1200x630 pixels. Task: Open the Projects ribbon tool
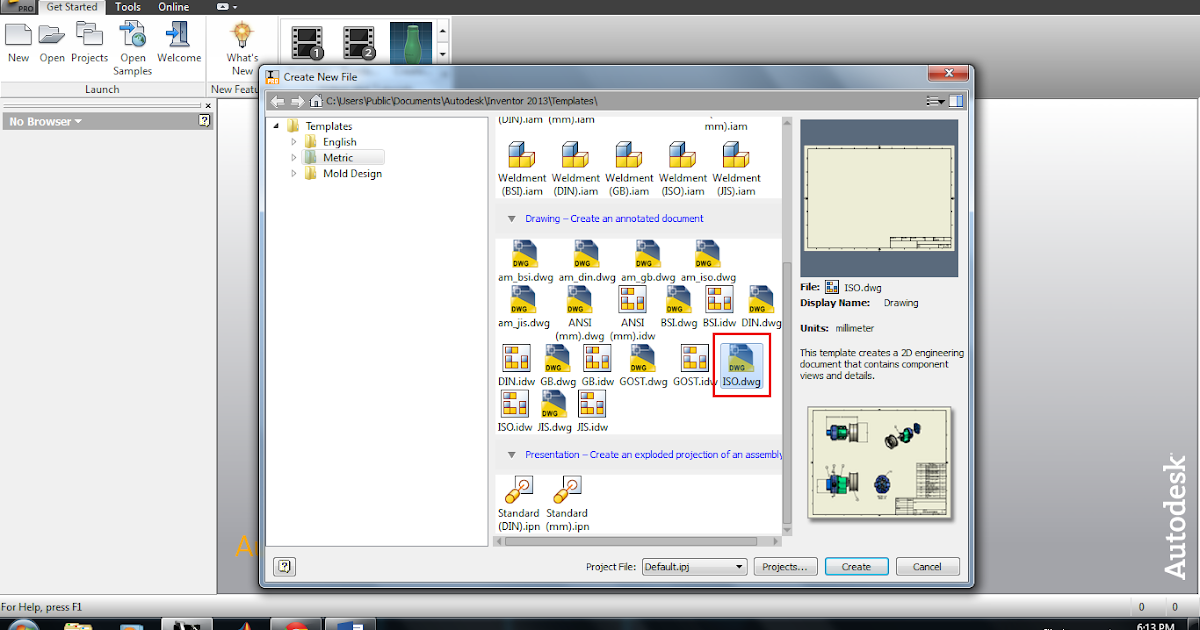pos(89,43)
